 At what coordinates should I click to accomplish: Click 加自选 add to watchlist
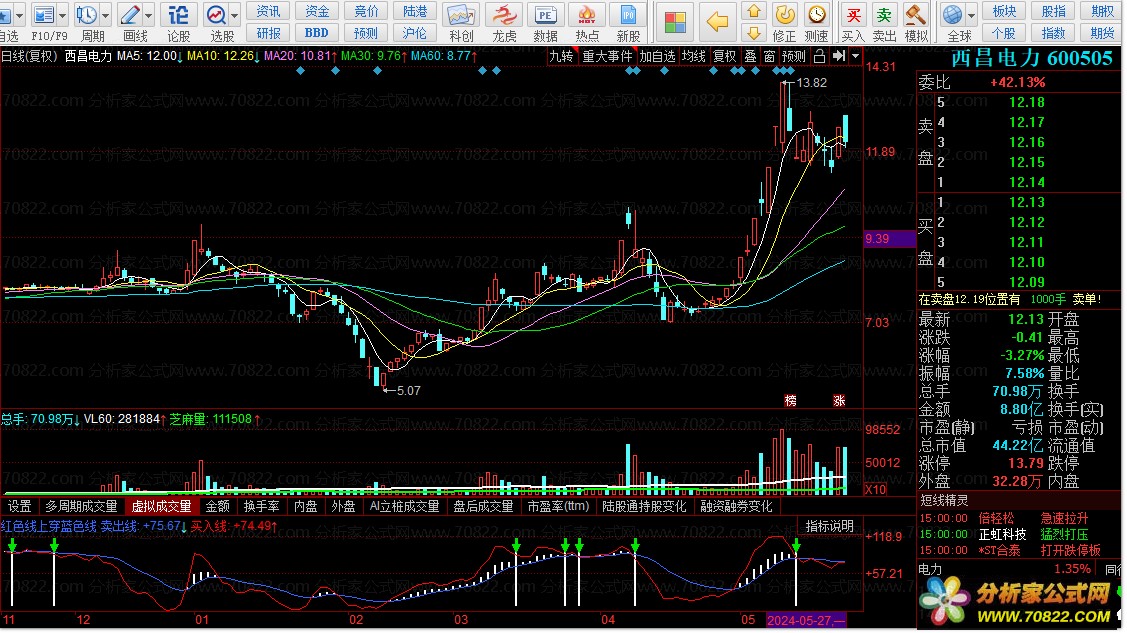coord(658,56)
